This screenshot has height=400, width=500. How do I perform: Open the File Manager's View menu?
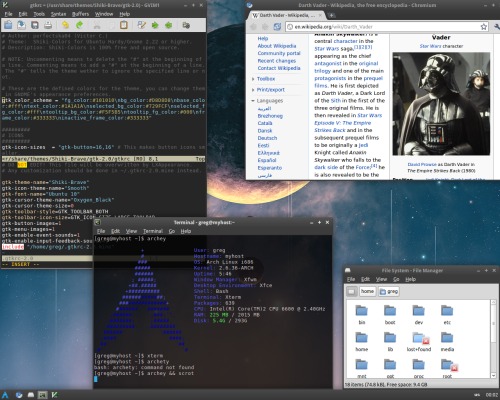click(381, 279)
